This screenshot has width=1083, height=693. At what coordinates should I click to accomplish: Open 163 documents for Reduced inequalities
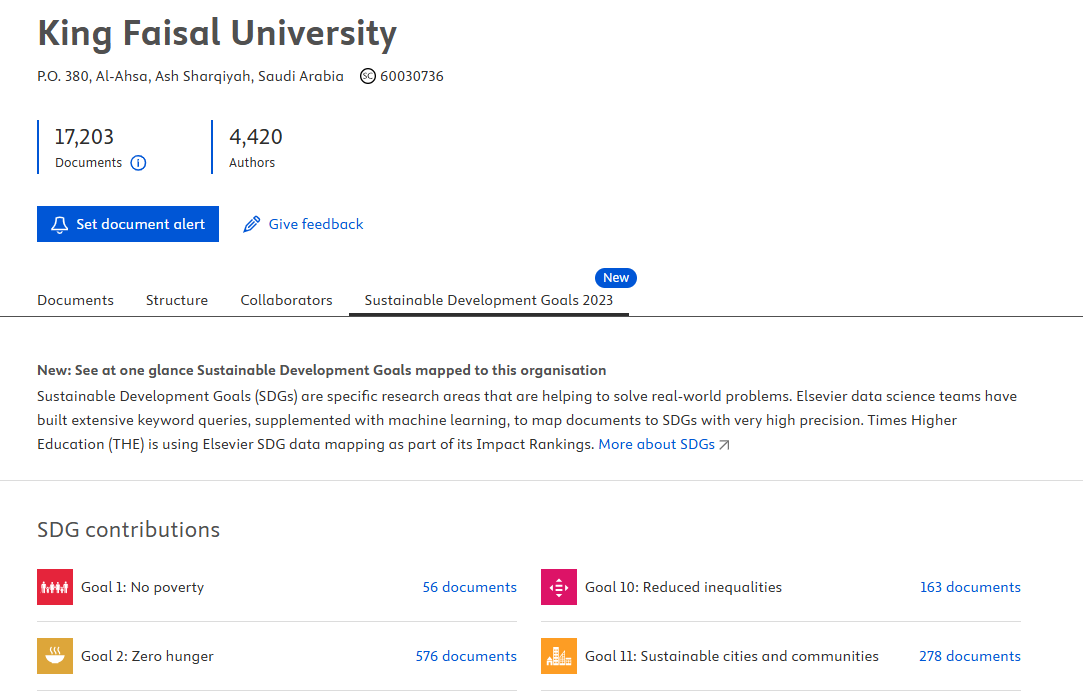(x=970, y=587)
